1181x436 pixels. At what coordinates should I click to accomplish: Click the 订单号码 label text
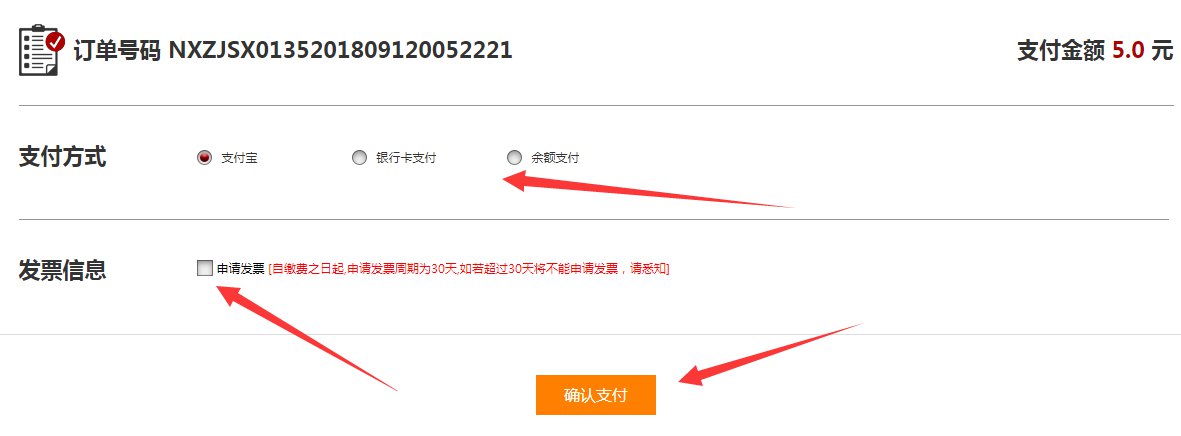click(117, 50)
